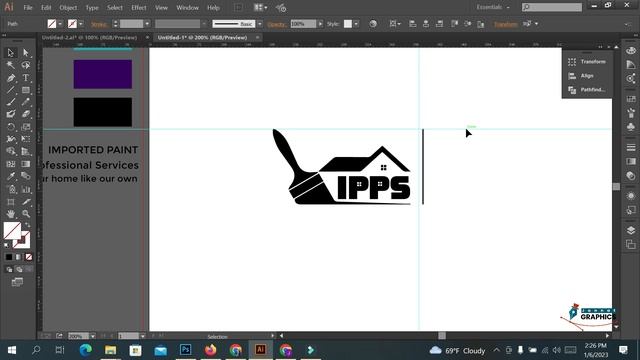Select the Free Transform tool
Image resolution: width=640 pixels, height=360 pixels.
26,139
